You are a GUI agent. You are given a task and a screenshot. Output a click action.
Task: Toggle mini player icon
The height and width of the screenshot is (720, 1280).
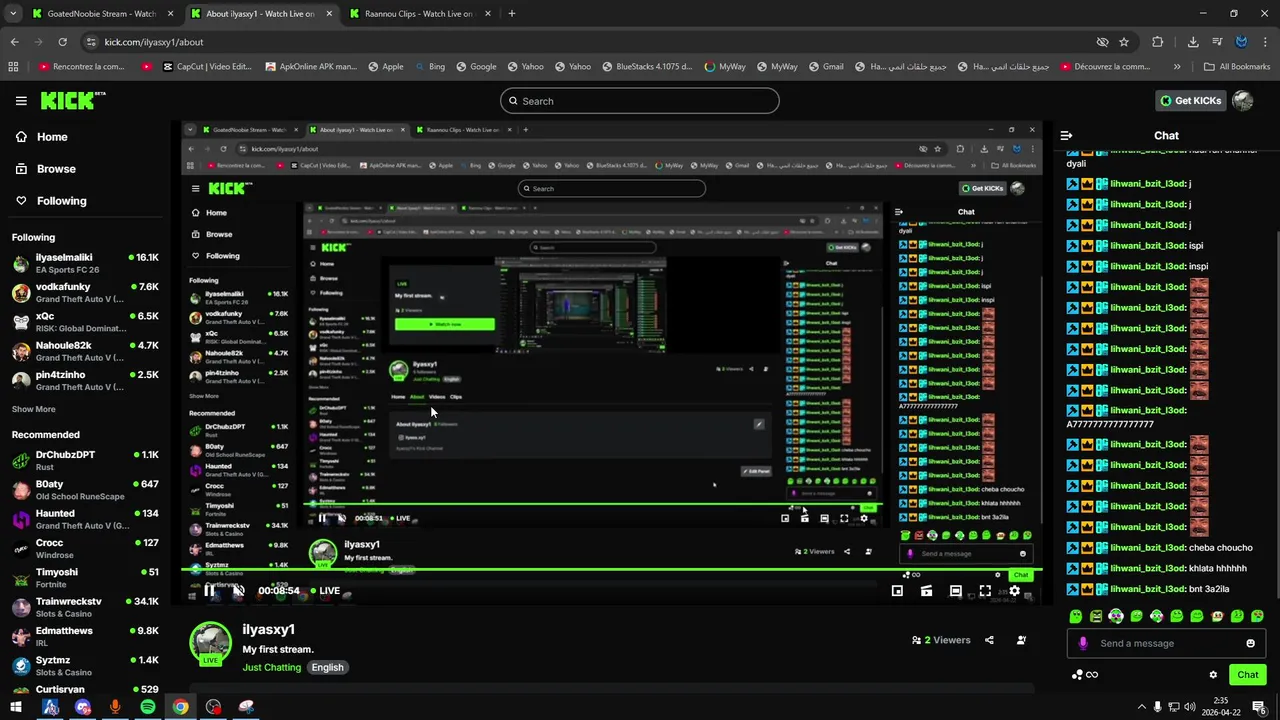926,591
